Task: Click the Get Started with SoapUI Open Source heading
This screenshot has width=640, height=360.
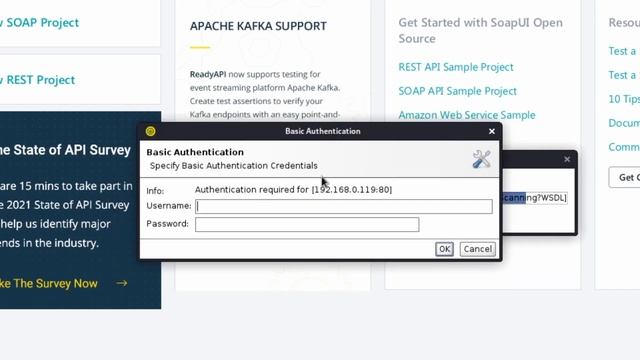Action: 480,31
